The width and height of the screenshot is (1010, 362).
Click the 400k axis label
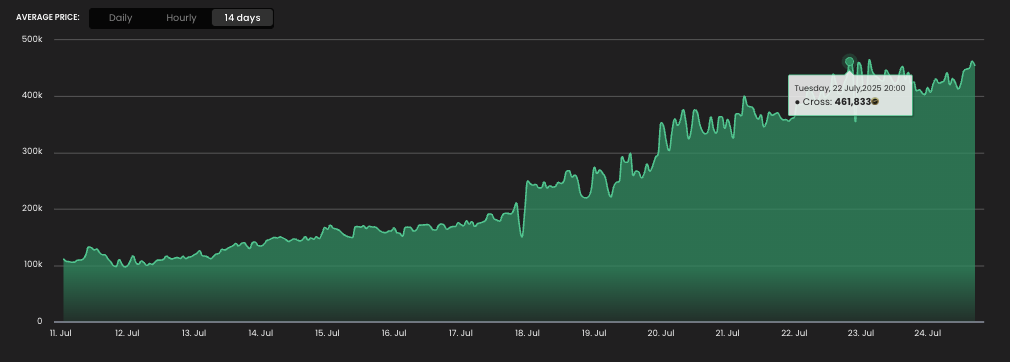click(32, 96)
